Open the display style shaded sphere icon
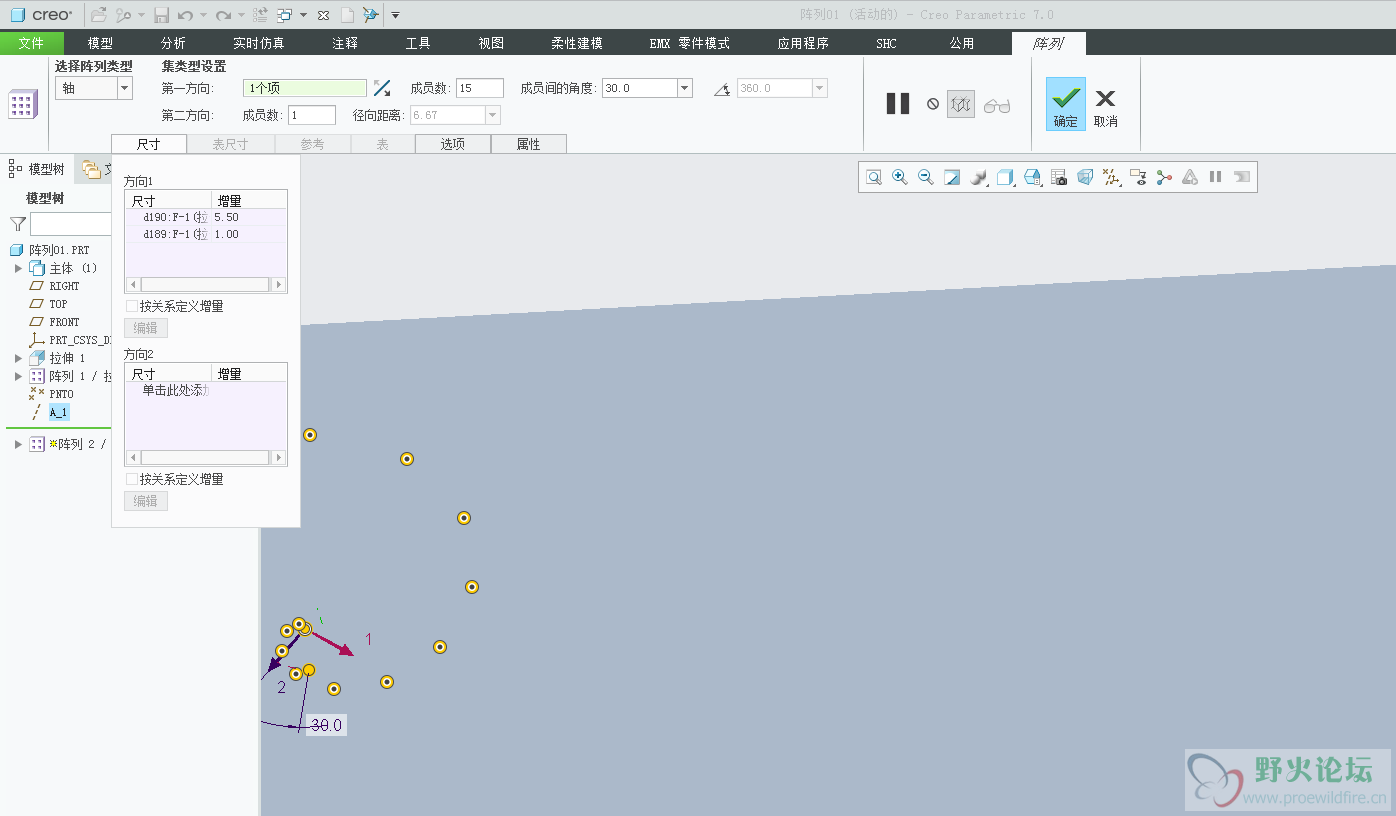Viewport: 1396px width, 816px height. (979, 177)
